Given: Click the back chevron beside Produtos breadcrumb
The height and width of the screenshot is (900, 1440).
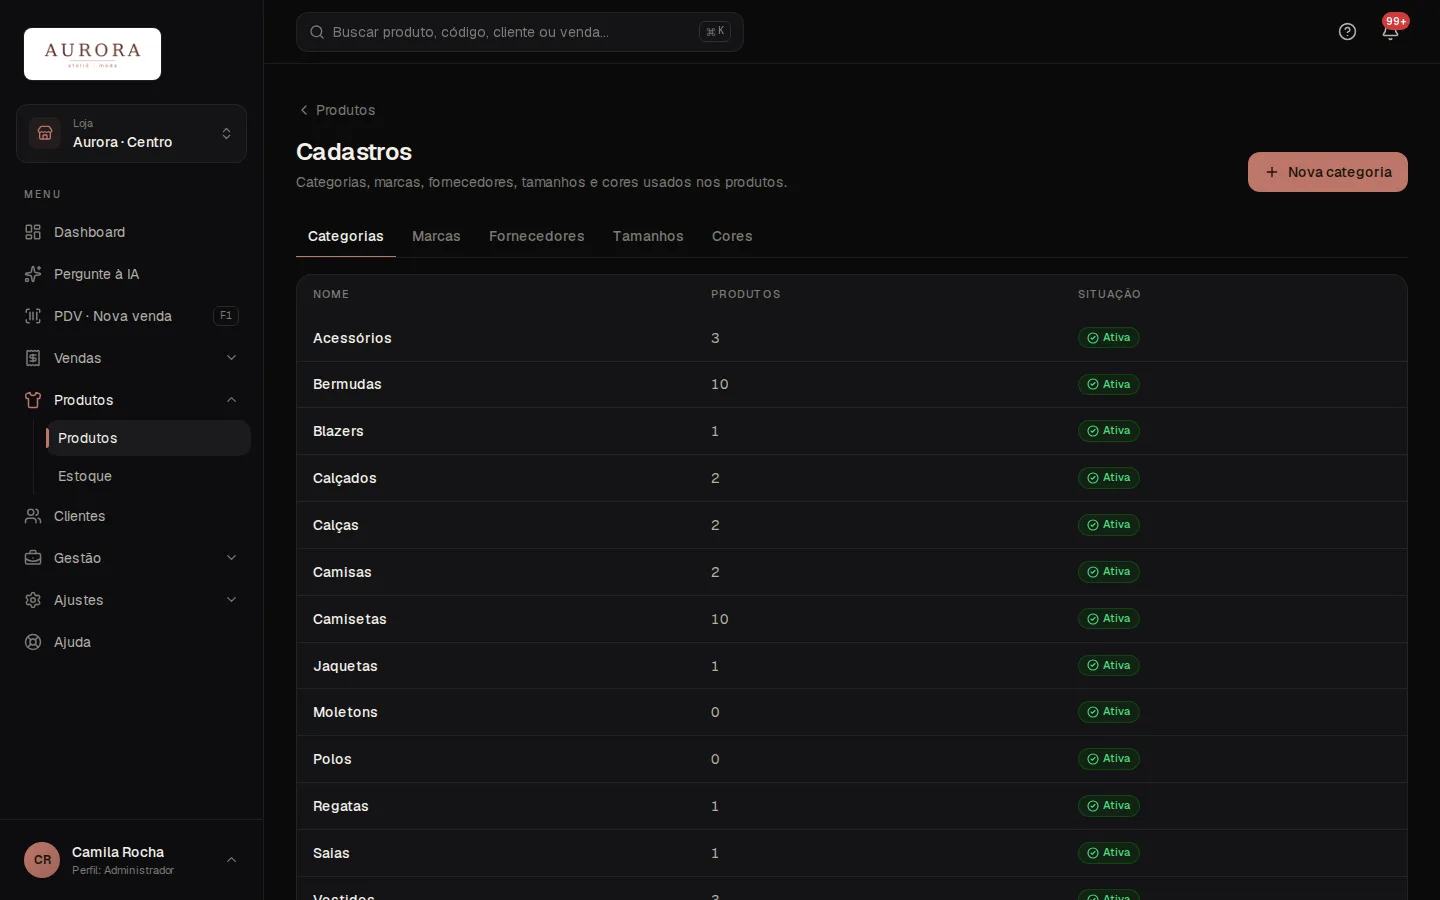Looking at the screenshot, I should [304, 110].
